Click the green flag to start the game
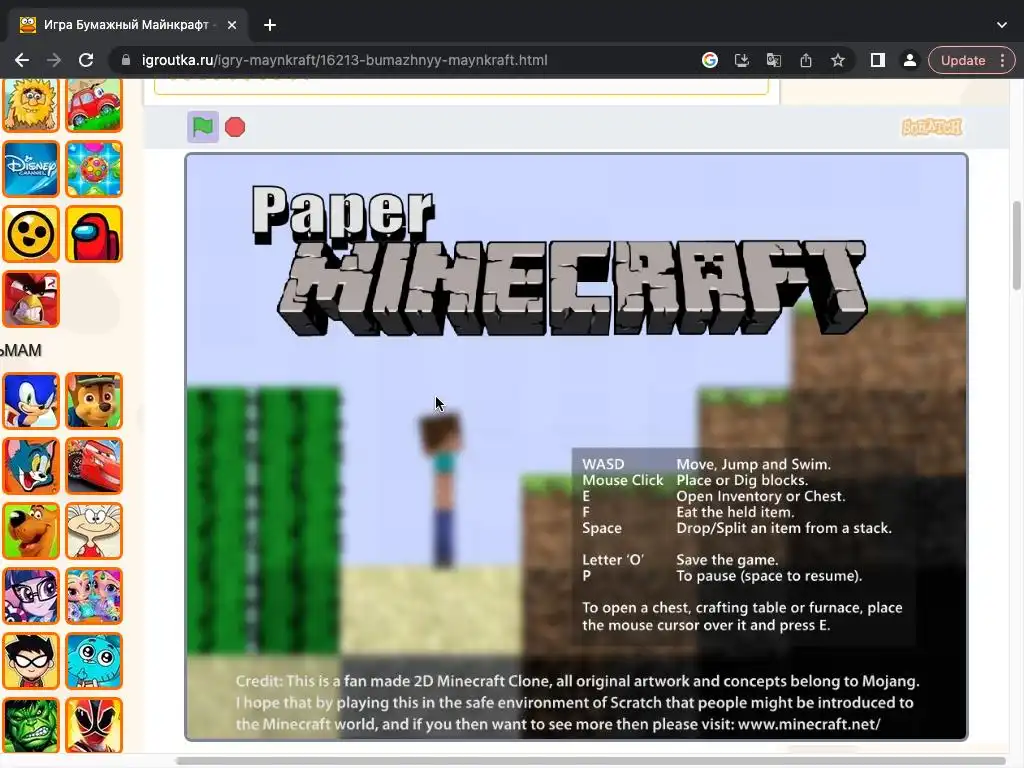1024x768 pixels. (202, 127)
